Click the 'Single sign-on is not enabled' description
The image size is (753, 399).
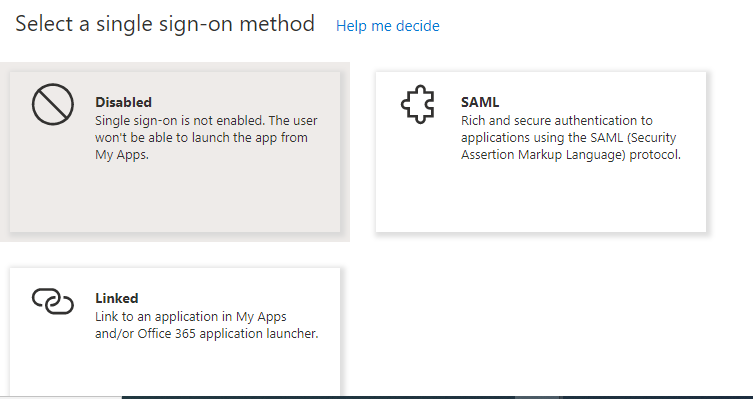(206, 137)
